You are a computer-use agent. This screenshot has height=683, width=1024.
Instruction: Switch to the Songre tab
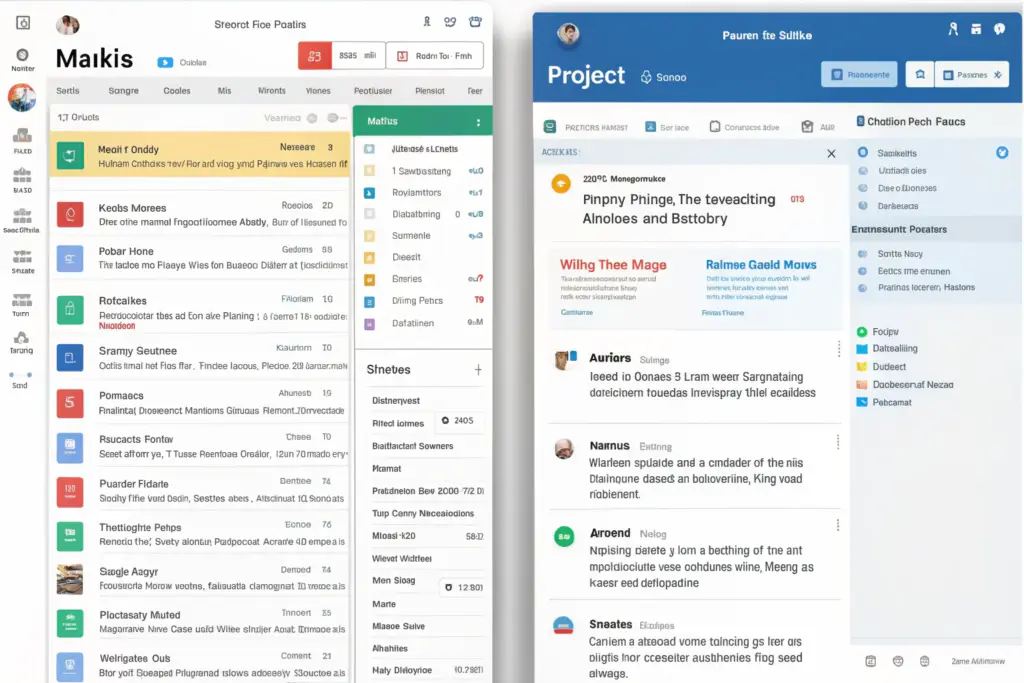123,90
